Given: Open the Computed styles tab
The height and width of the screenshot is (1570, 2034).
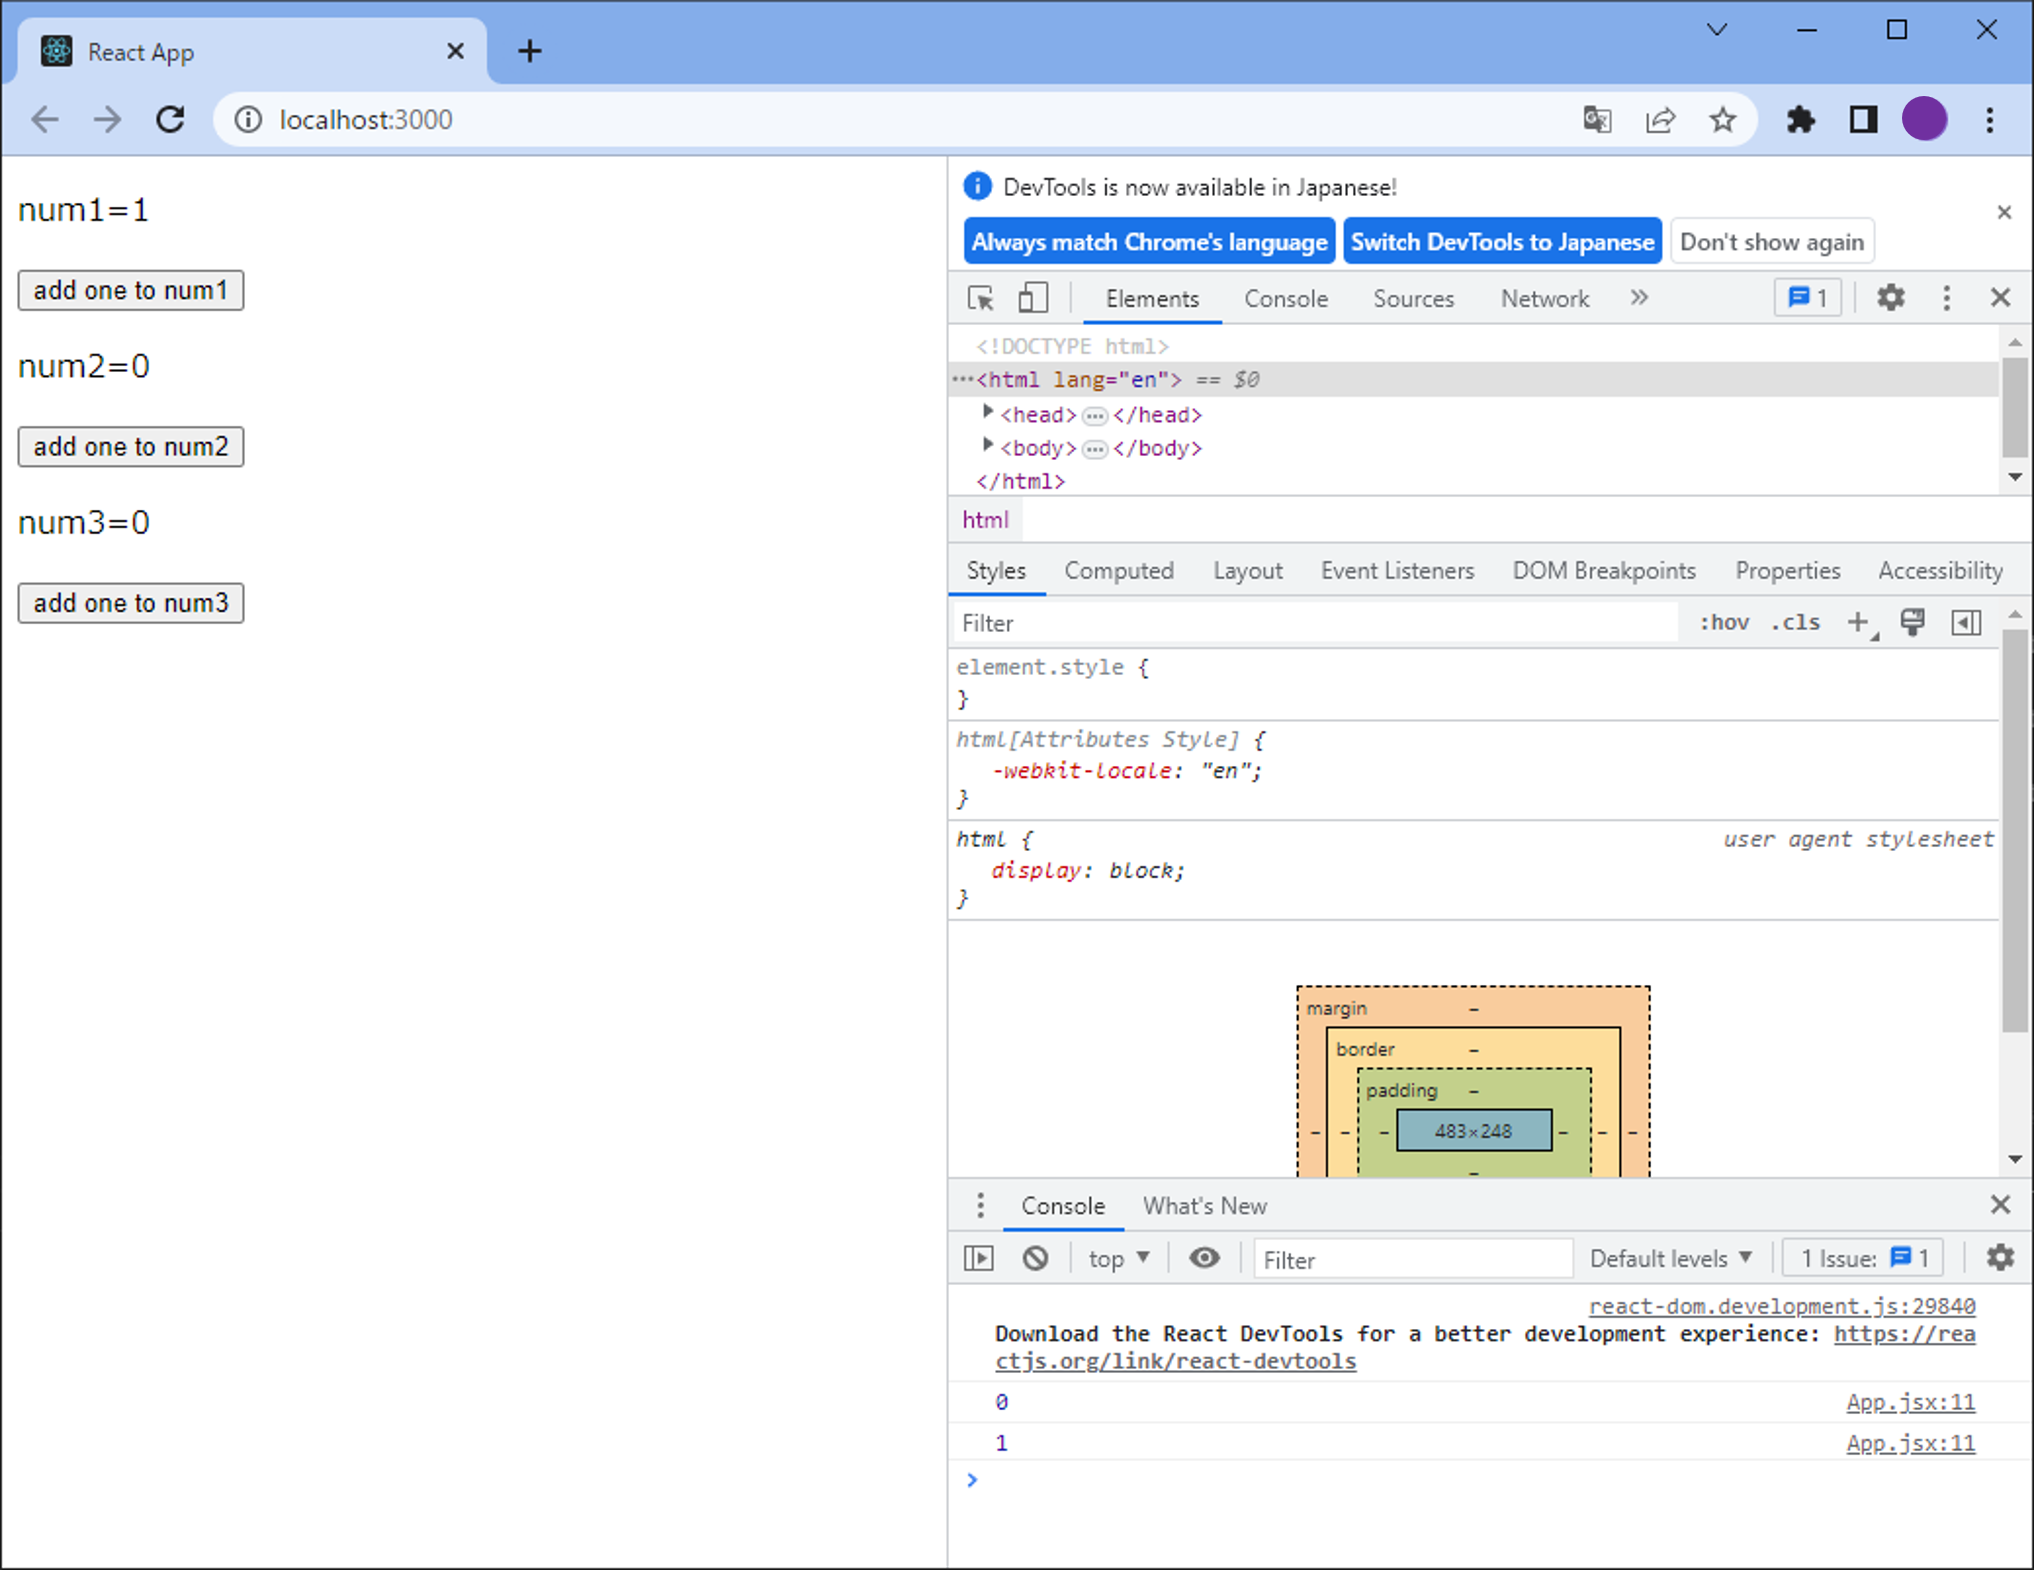Looking at the screenshot, I should click(x=1118, y=570).
